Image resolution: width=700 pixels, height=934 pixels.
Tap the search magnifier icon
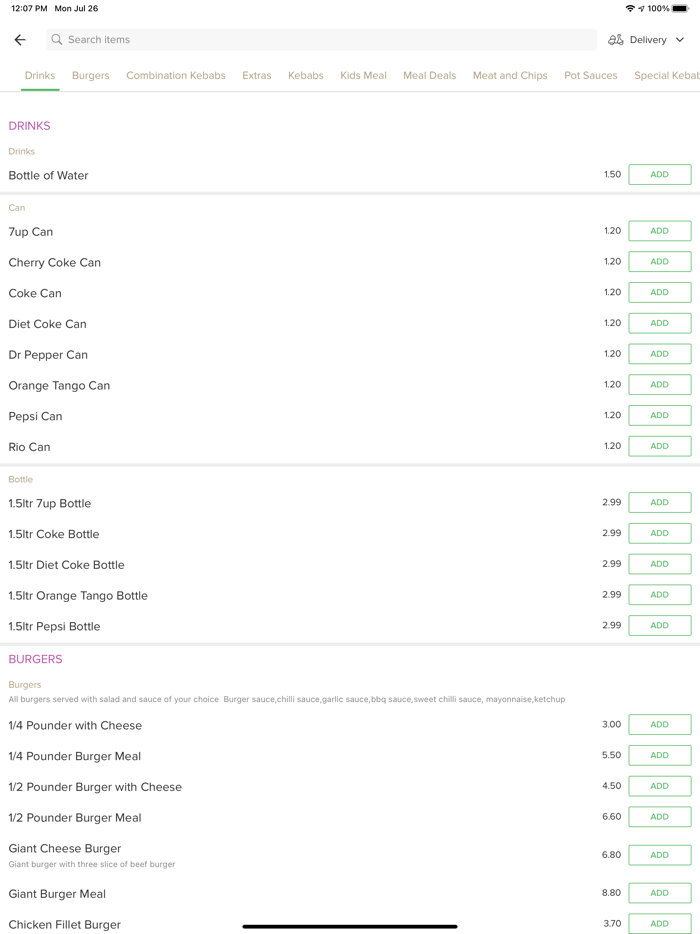coord(57,40)
